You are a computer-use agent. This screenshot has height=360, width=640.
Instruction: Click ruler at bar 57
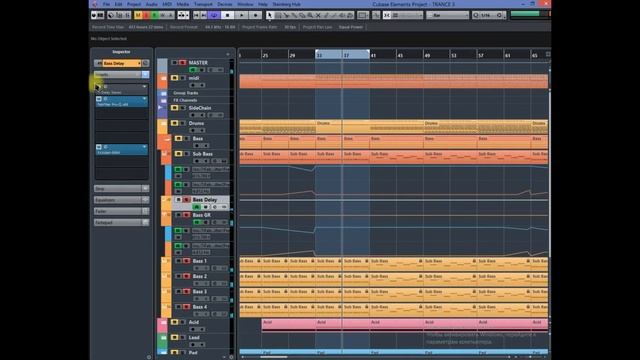pos(481,55)
